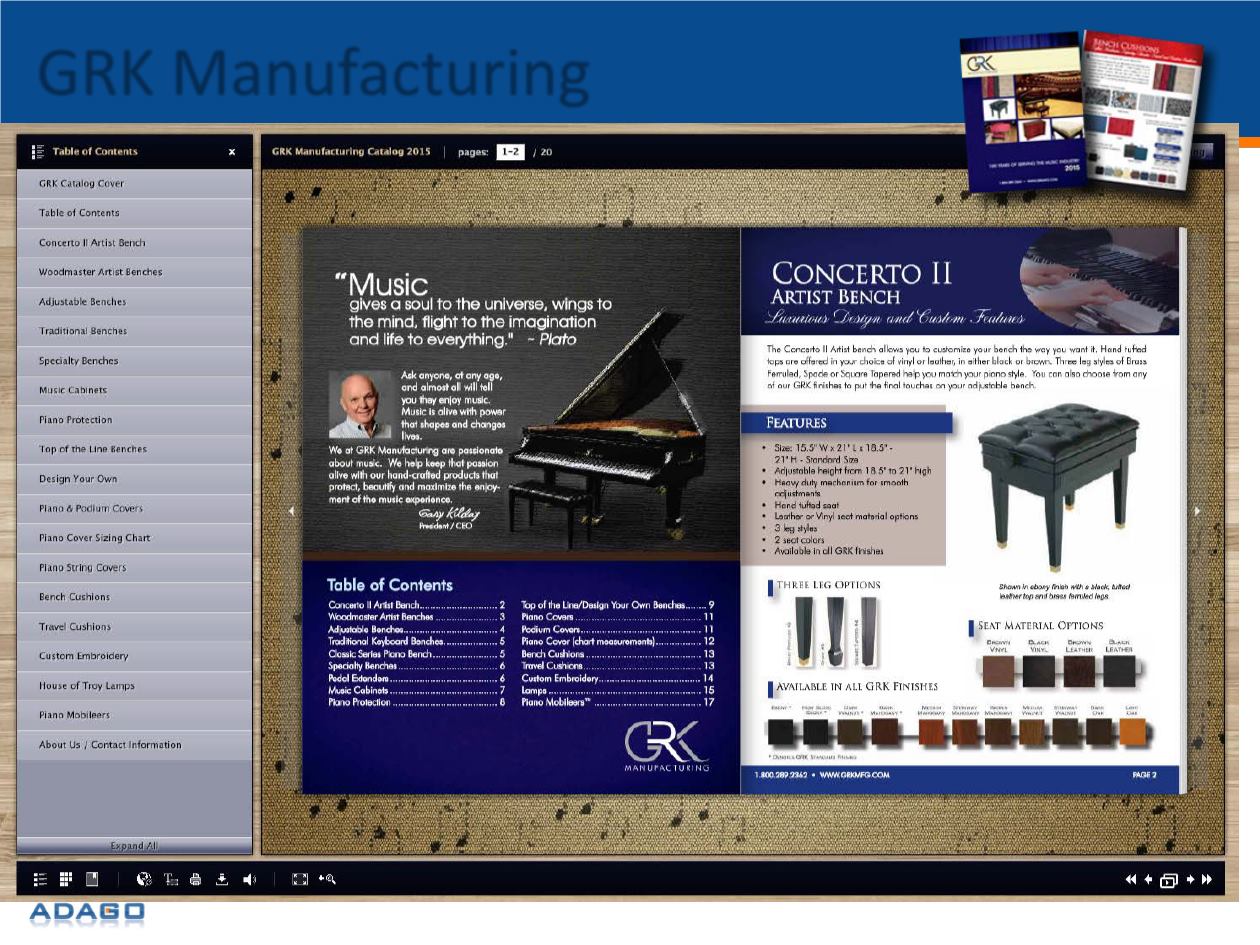Image resolution: width=1260 pixels, height=945 pixels.
Task: Jump to the first page
Action: tap(1131, 880)
